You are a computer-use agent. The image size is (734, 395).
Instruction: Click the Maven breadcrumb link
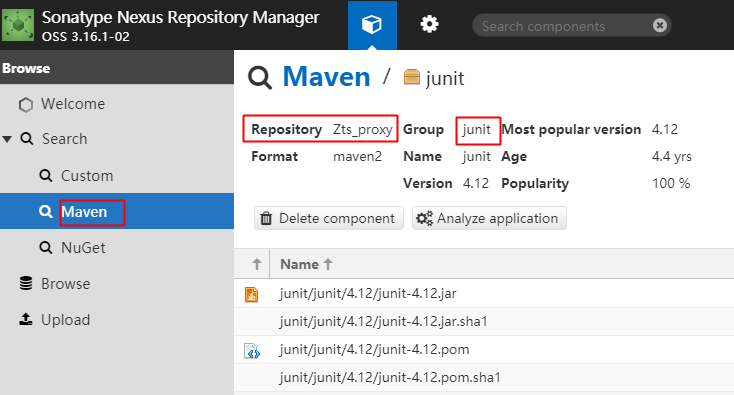click(x=326, y=77)
